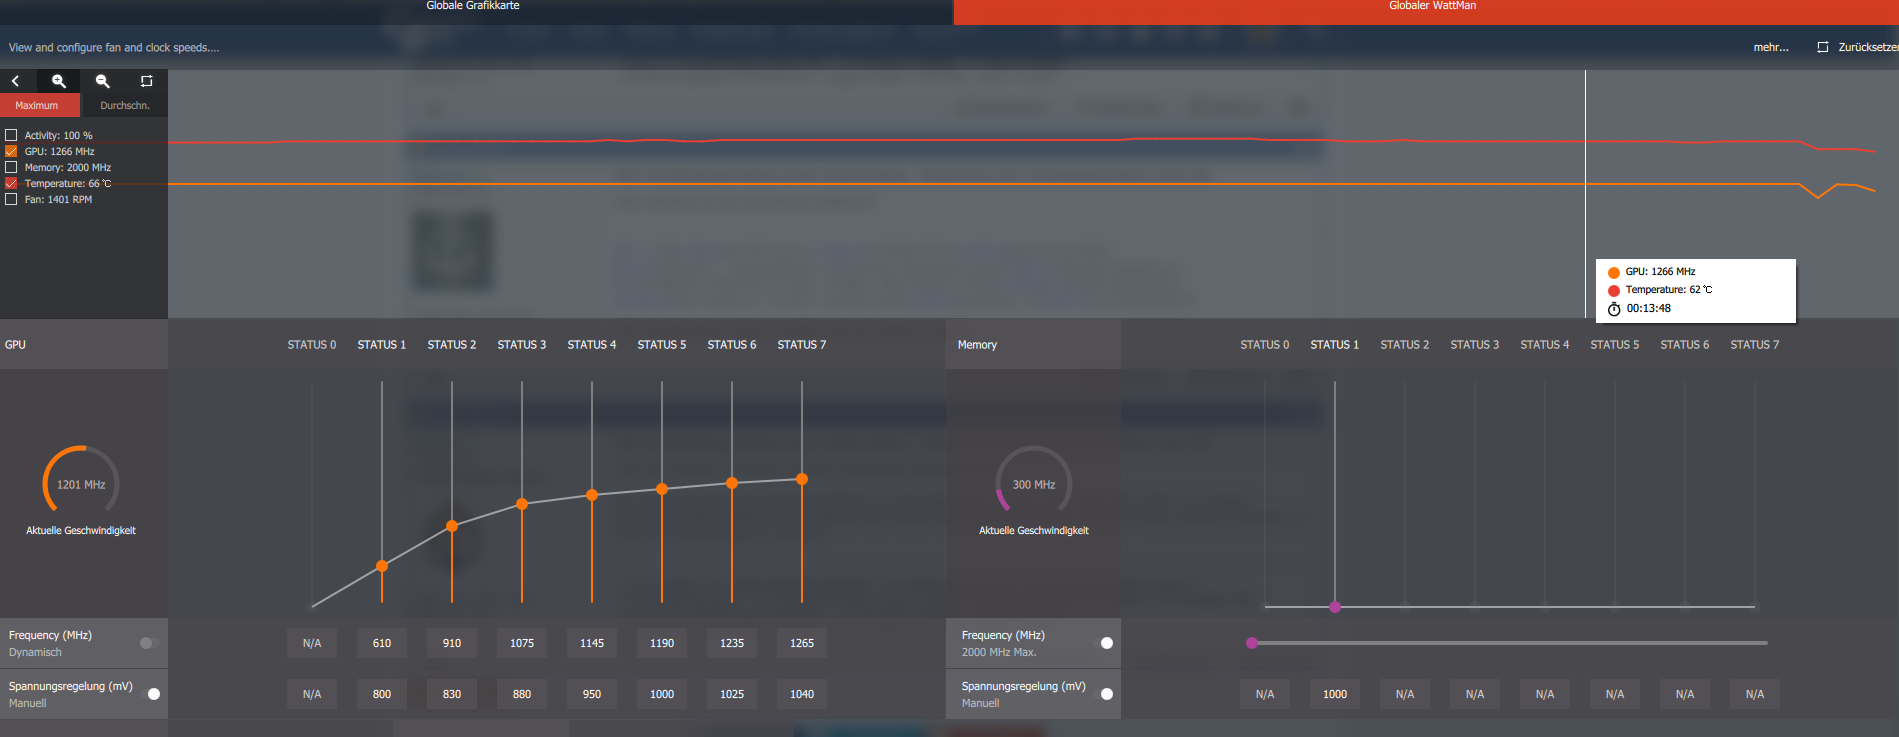Zoom in on the monitoring graph
The width and height of the screenshot is (1899, 737).
(x=59, y=81)
